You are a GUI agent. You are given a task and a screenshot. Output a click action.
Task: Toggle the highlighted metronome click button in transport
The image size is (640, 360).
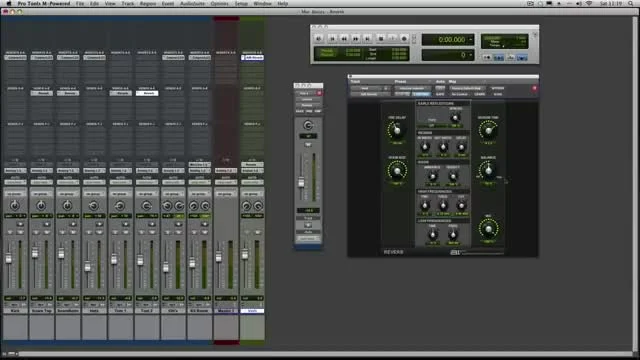click(498, 58)
